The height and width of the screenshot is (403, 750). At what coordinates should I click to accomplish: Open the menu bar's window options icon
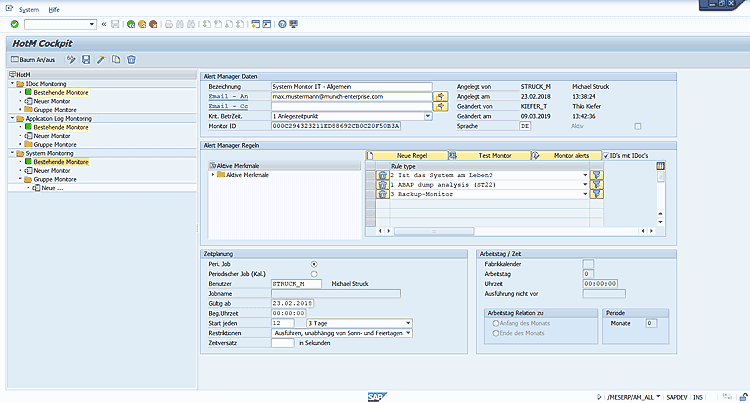pyautogui.click(x=9, y=9)
